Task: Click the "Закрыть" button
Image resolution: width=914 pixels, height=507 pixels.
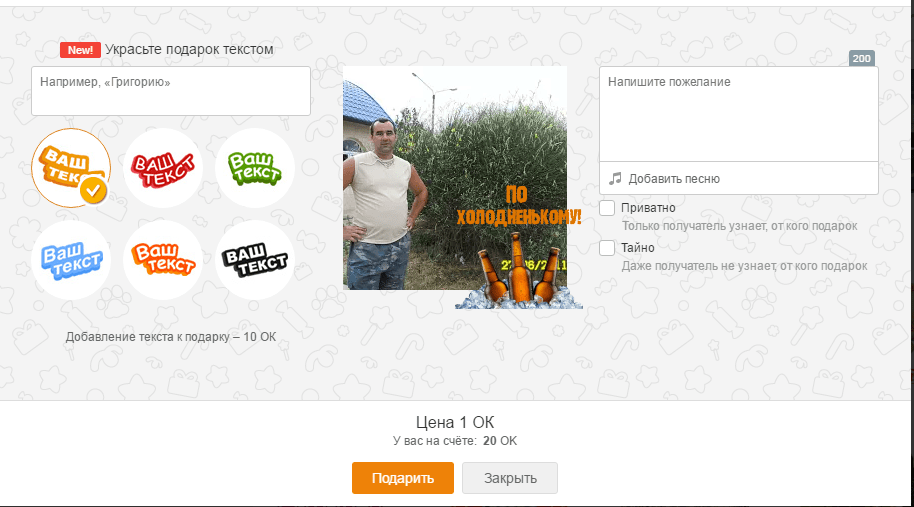Action: tap(510, 478)
